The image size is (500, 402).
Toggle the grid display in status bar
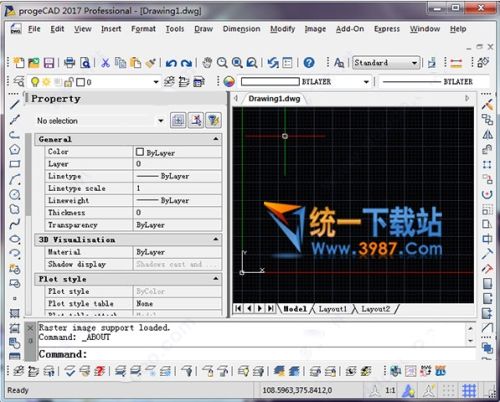(x=469, y=390)
